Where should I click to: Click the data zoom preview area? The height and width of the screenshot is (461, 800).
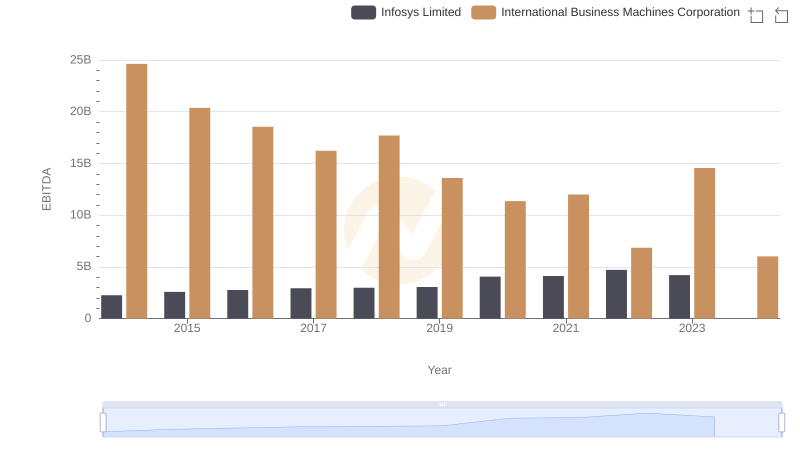442,423
